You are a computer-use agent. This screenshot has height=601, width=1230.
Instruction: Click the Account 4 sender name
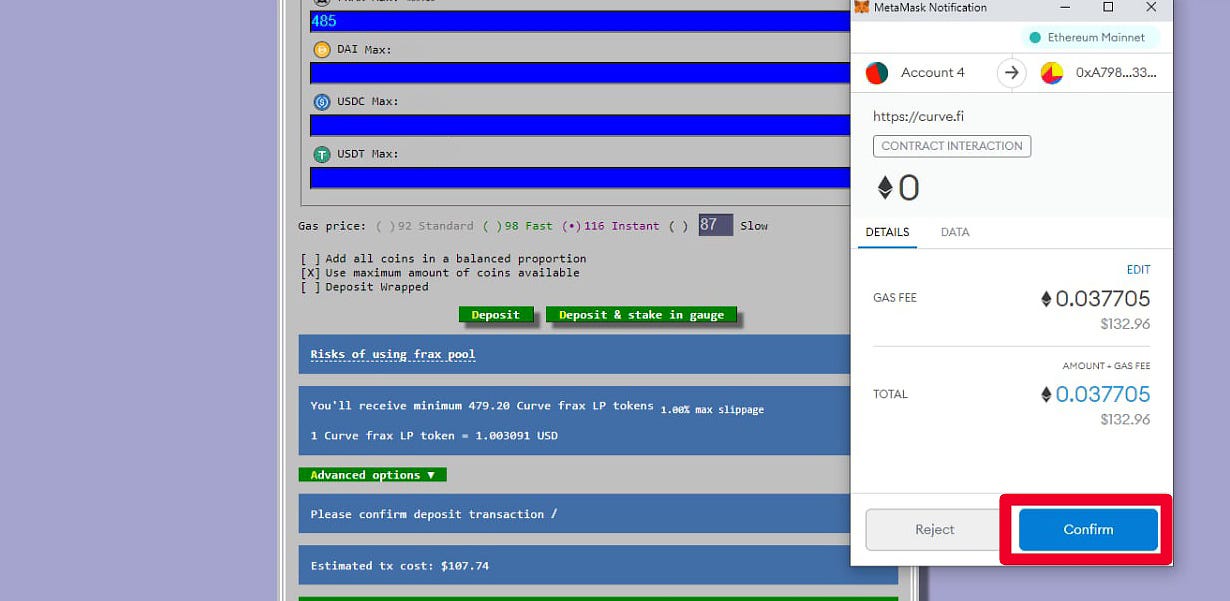(933, 72)
